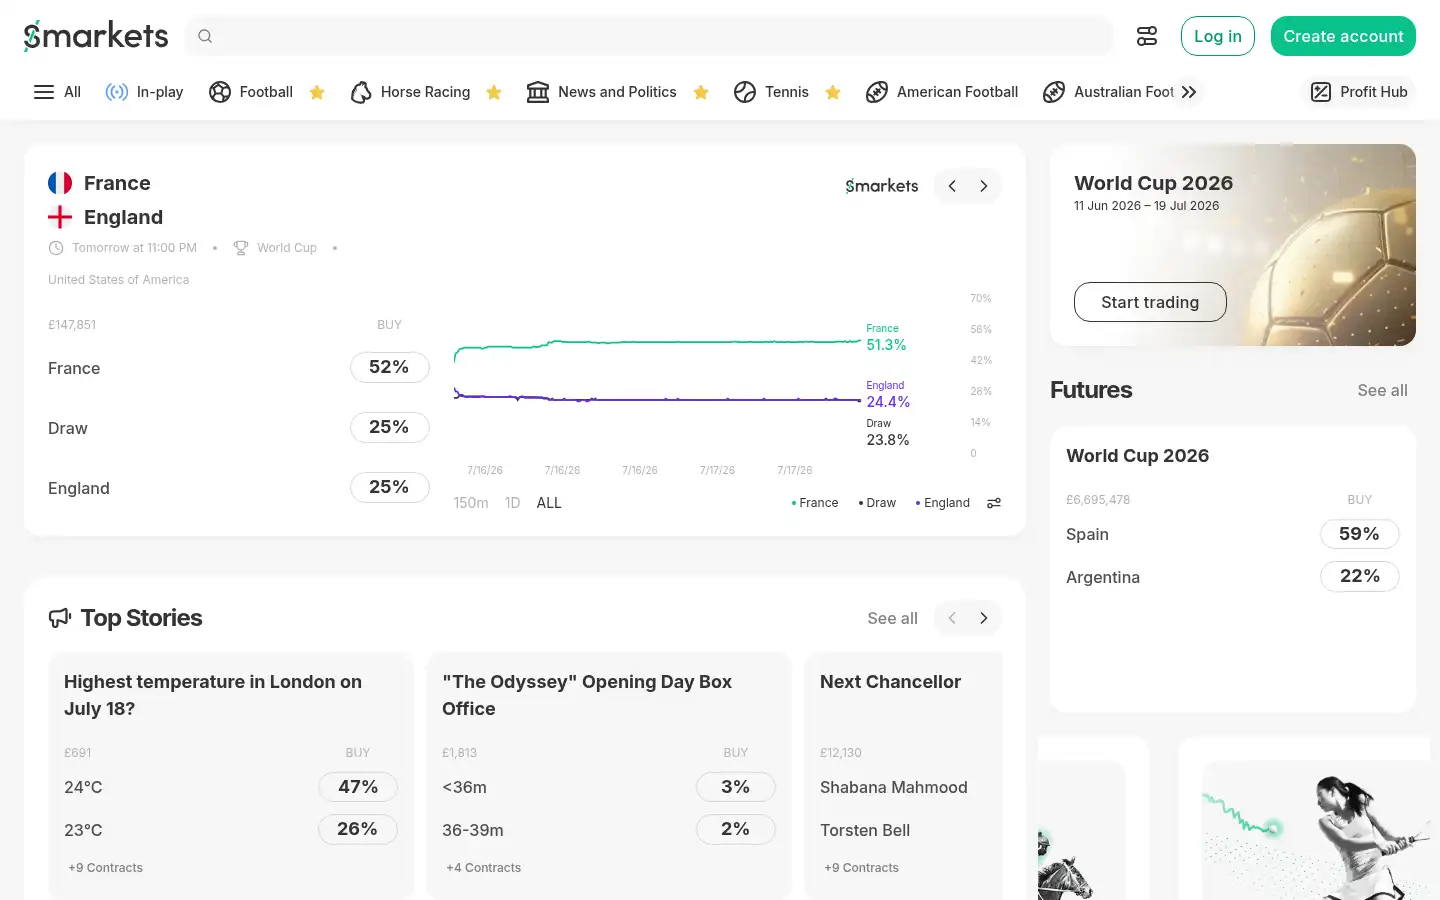This screenshot has height=900, width=1440.
Task: Click into the search input field
Action: click(649, 36)
